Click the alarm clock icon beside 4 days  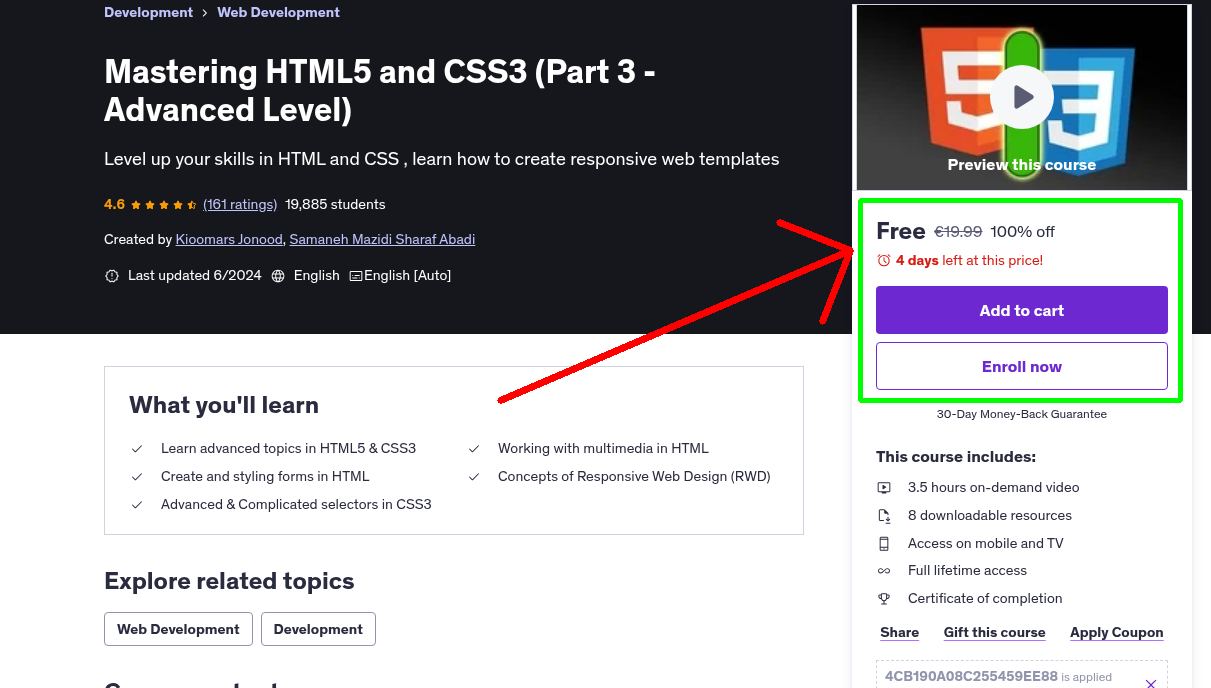coord(884,260)
